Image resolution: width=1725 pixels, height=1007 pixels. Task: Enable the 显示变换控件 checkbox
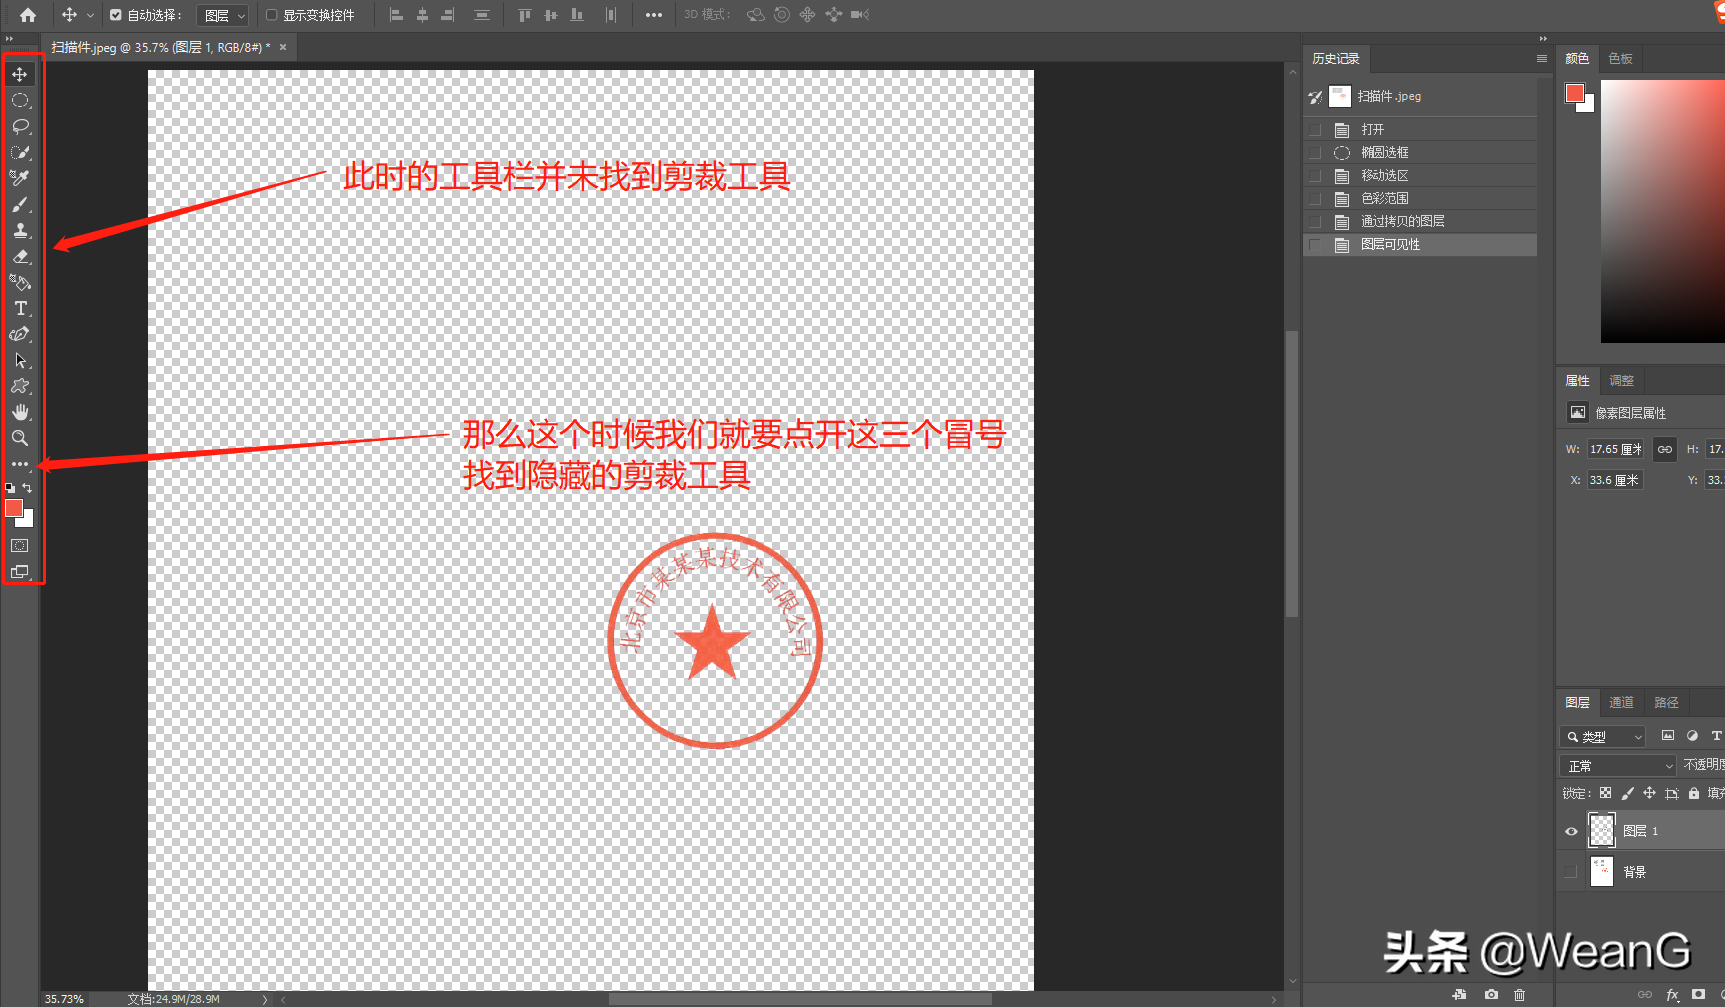pyautogui.click(x=271, y=15)
